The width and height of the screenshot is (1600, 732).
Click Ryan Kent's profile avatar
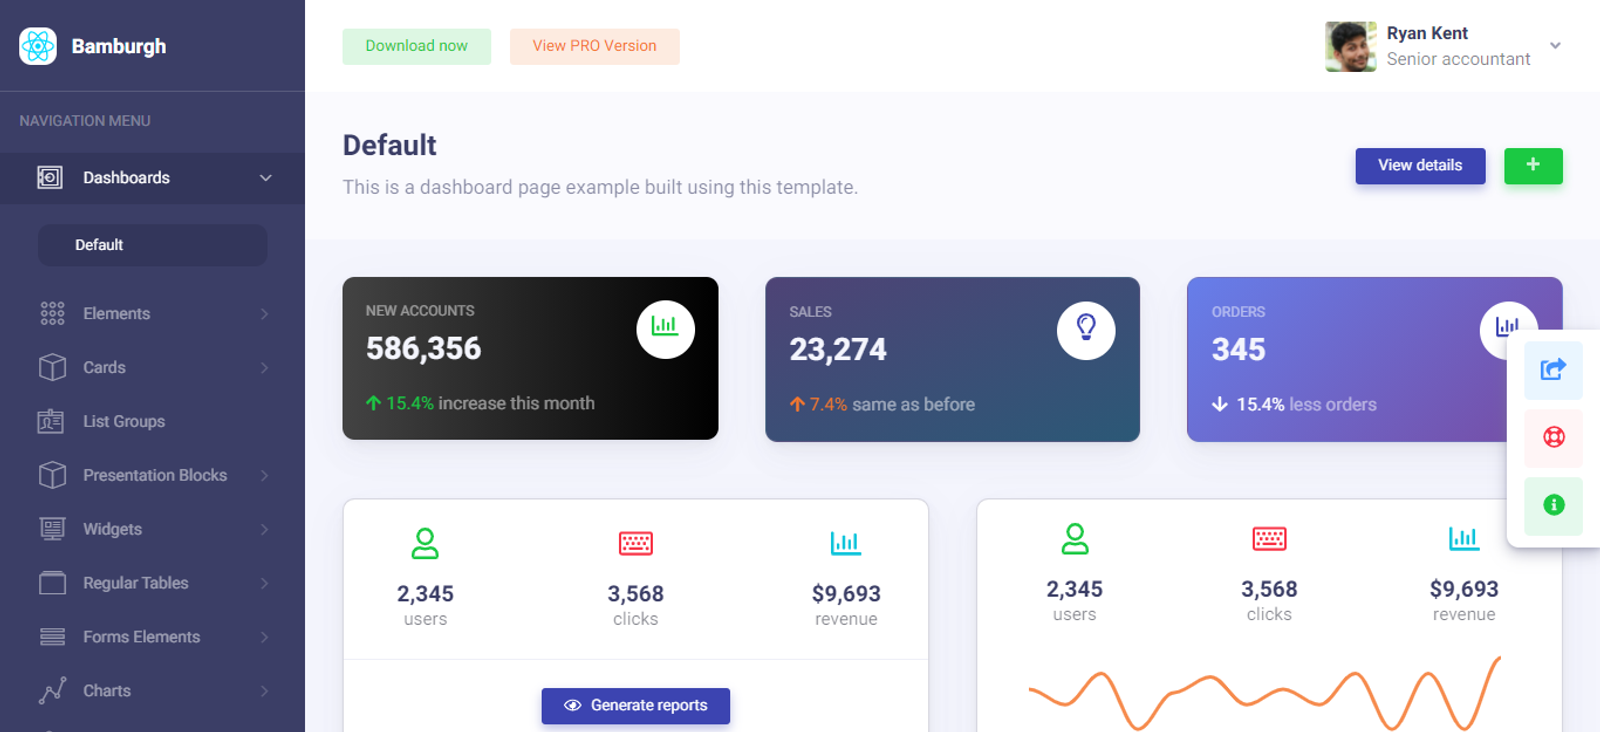(1351, 47)
